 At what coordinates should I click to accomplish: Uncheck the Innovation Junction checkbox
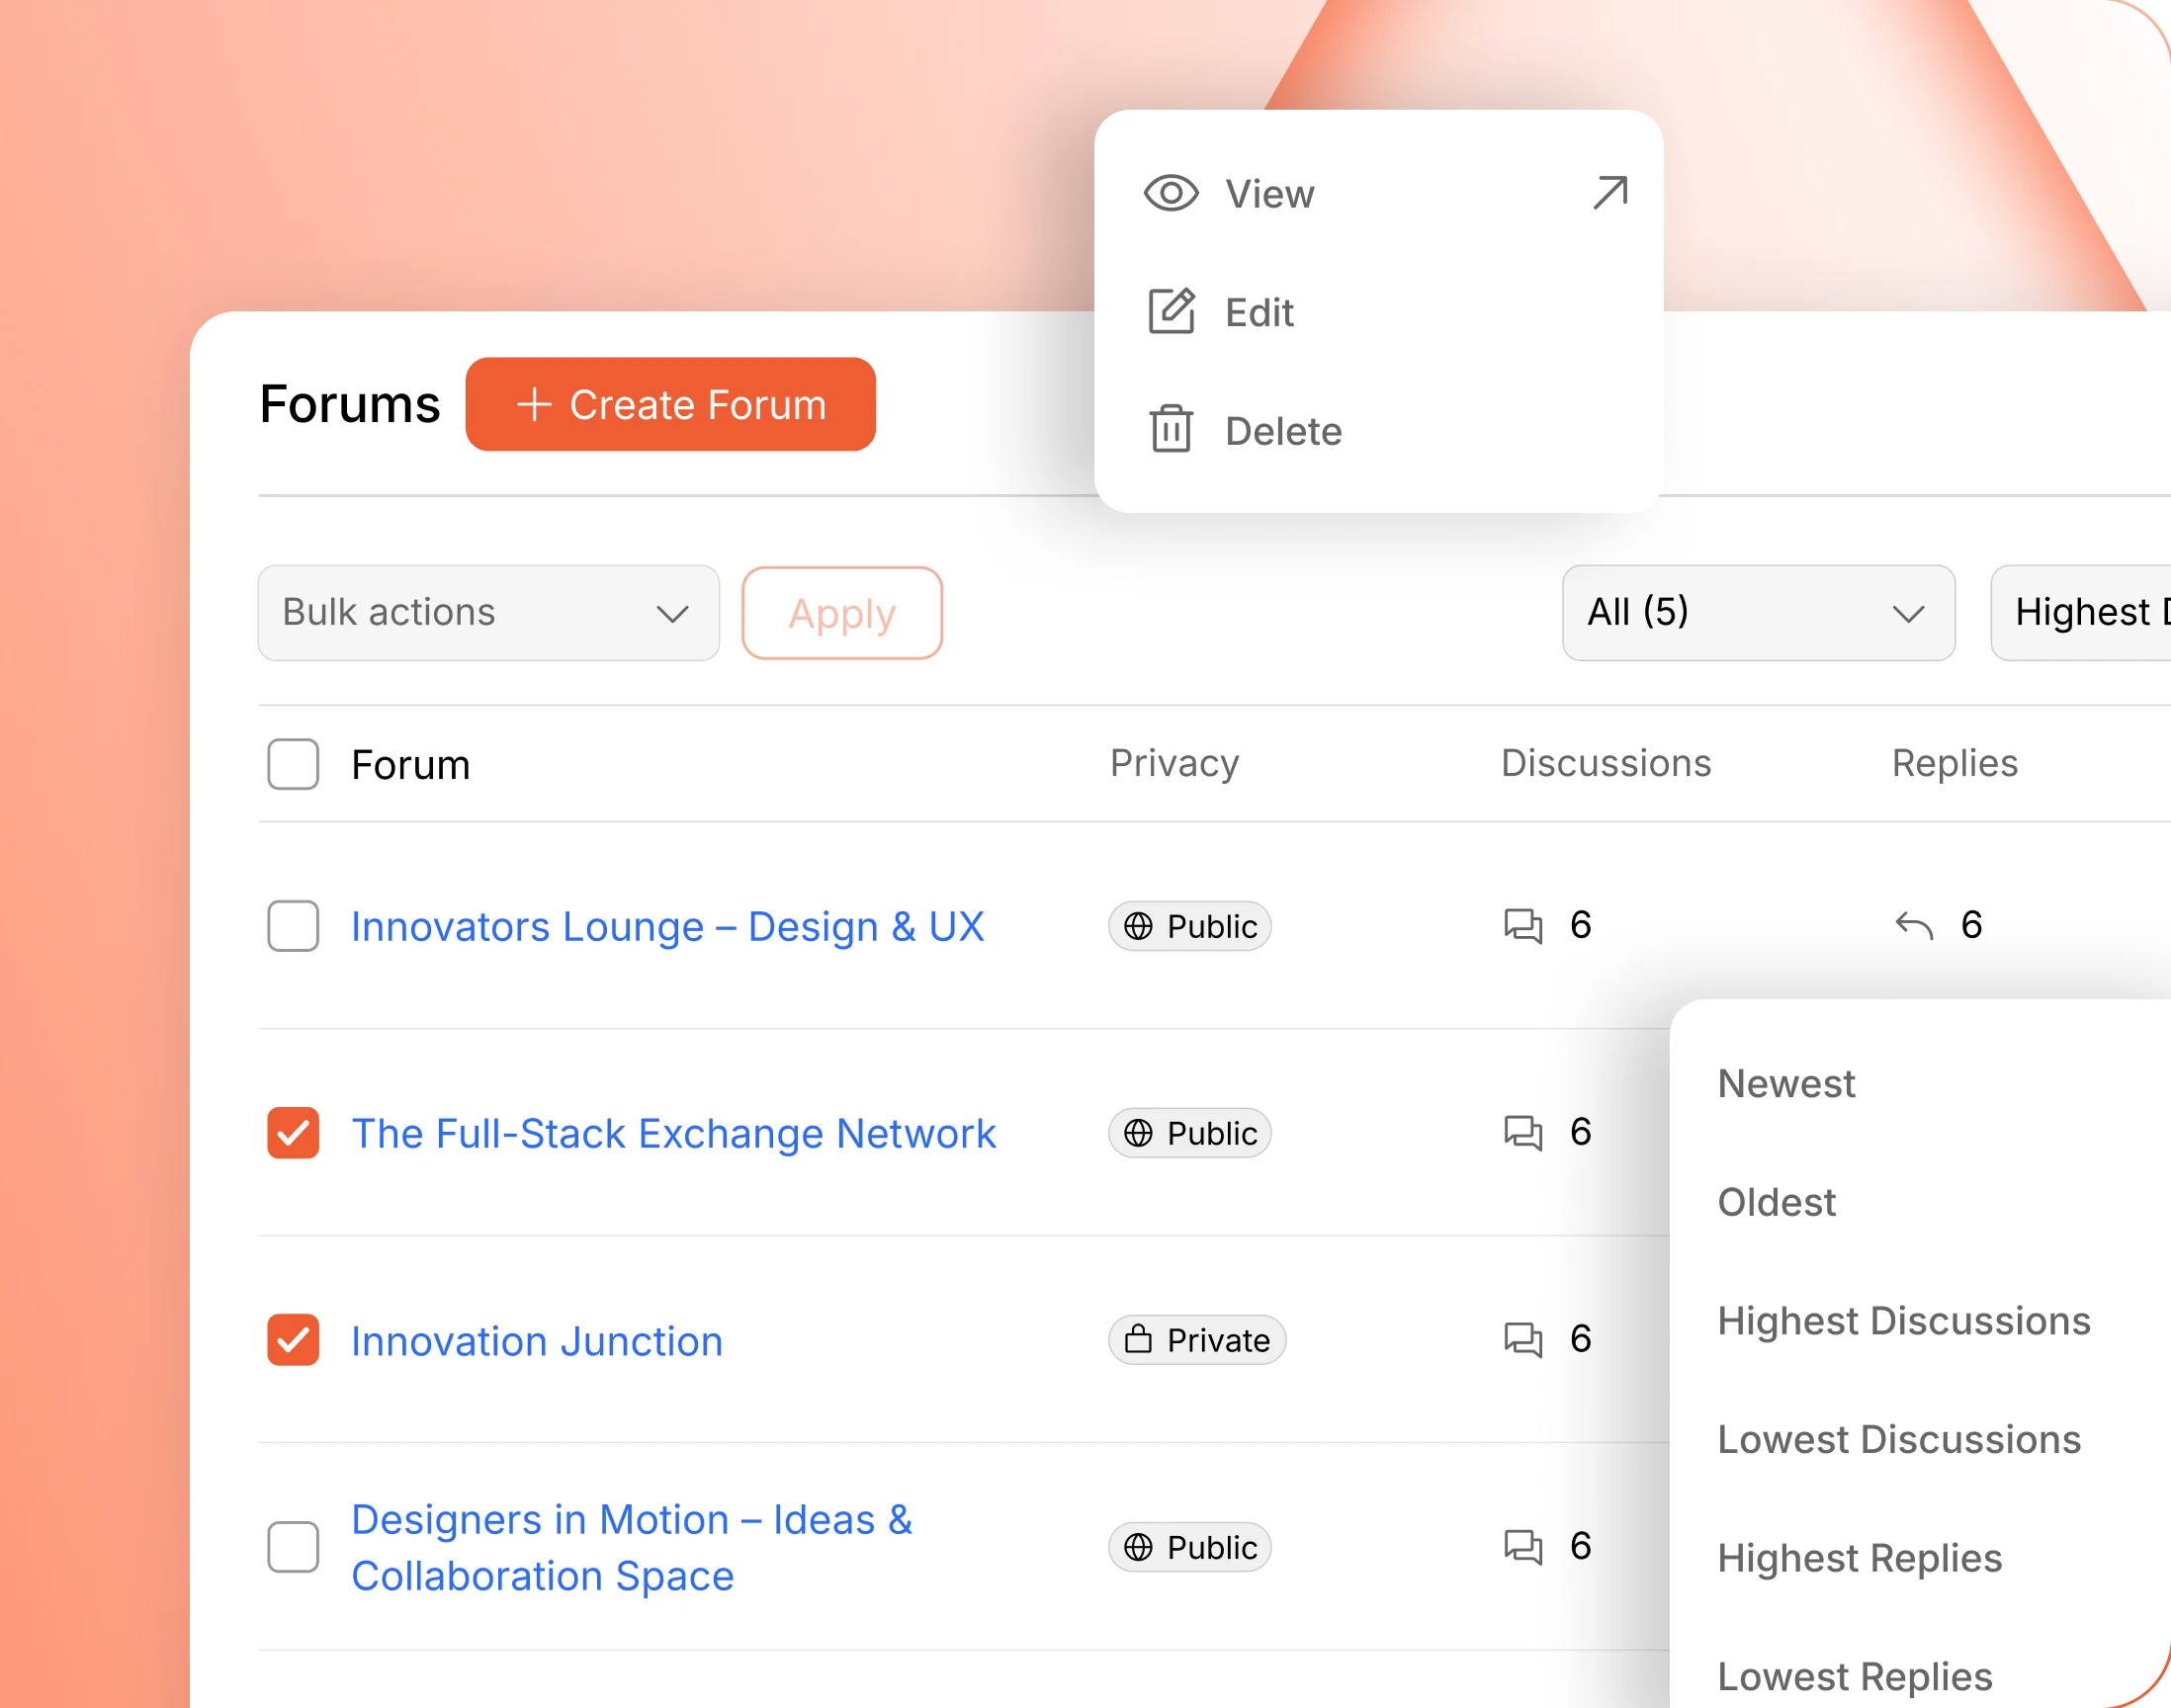[293, 1340]
